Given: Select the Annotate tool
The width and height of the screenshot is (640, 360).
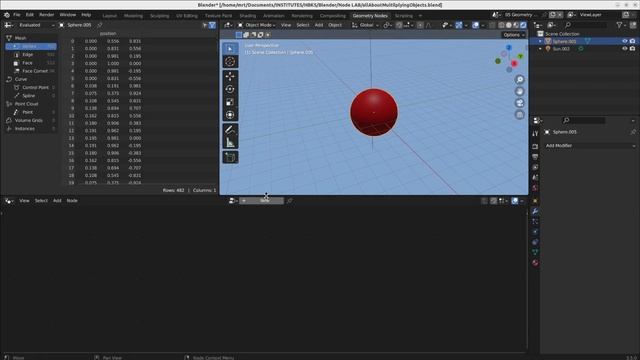Looking at the screenshot, I should coord(230,130).
